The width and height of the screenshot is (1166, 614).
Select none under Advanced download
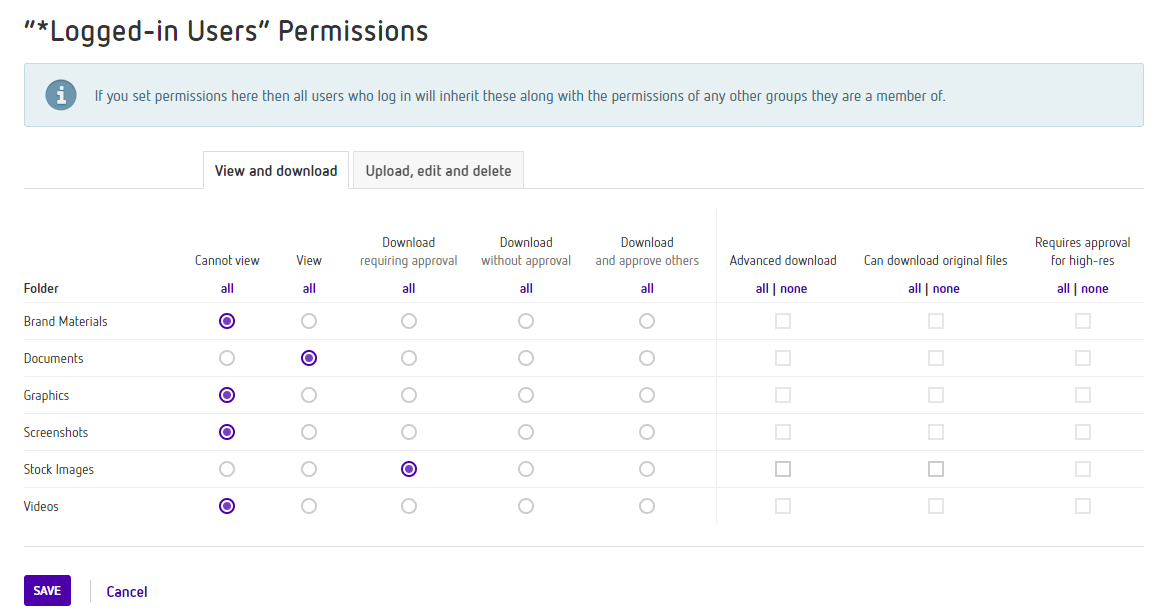point(793,288)
